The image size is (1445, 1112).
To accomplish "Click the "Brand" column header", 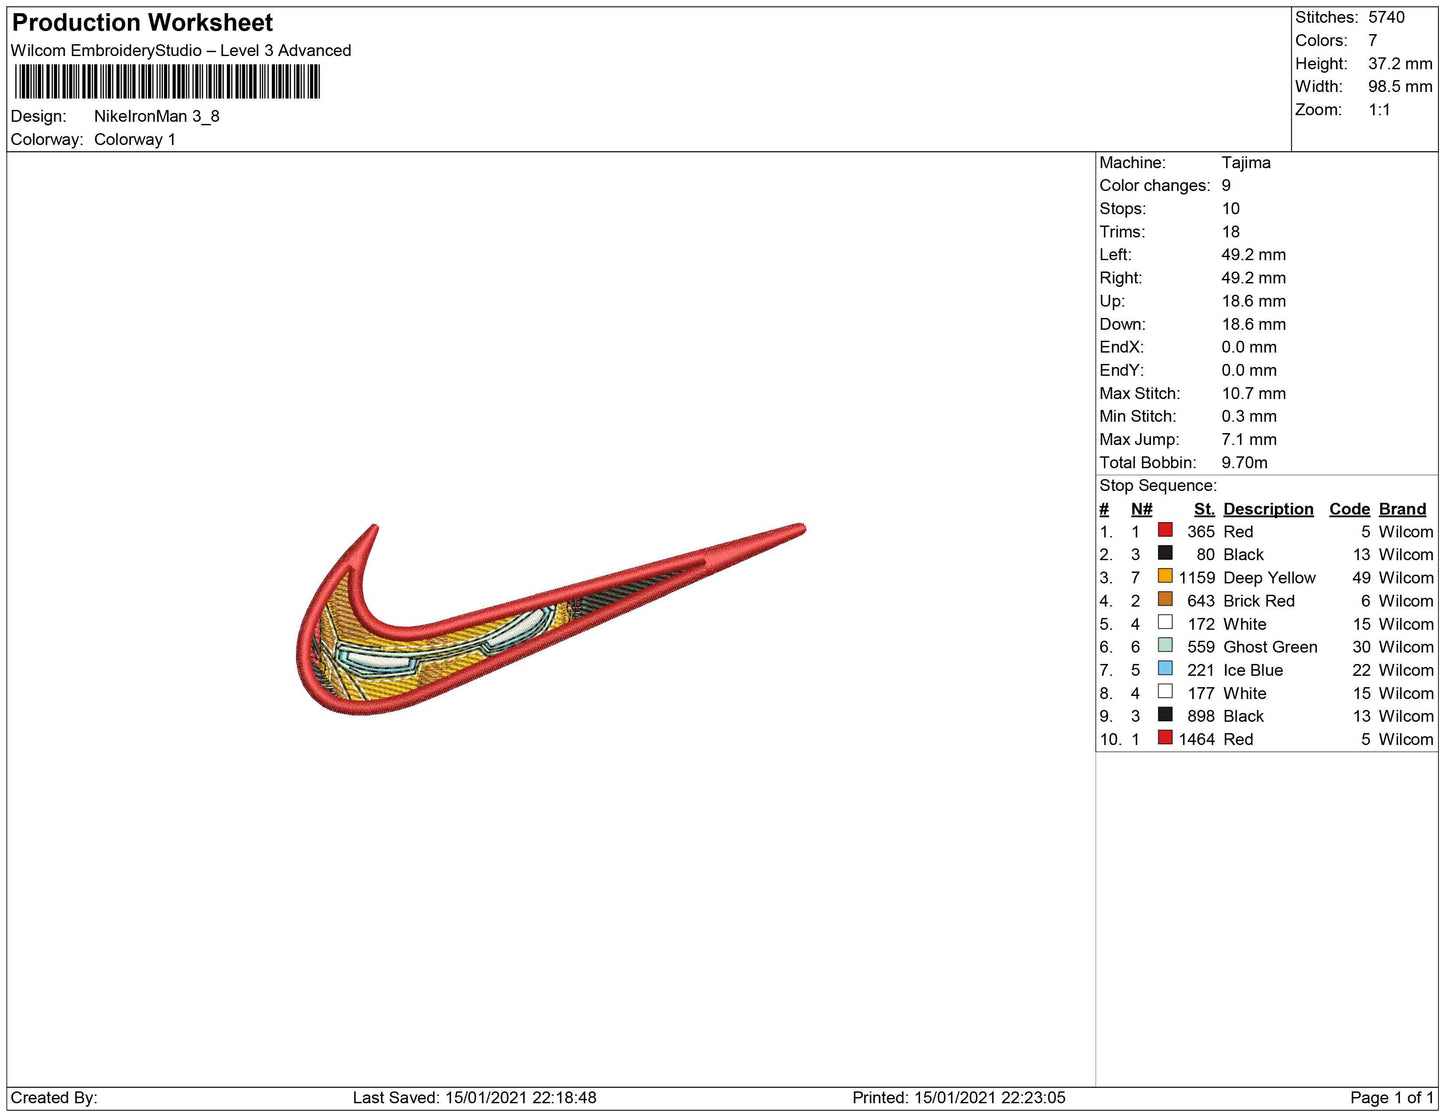I will (1403, 509).
